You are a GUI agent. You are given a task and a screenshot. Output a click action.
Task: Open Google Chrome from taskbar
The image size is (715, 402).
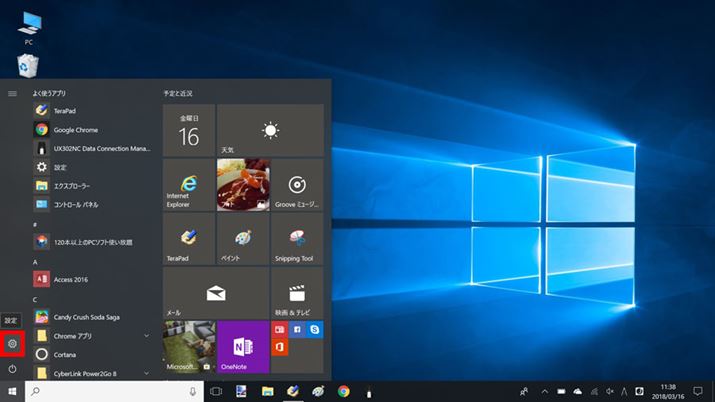[x=343, y=392]
